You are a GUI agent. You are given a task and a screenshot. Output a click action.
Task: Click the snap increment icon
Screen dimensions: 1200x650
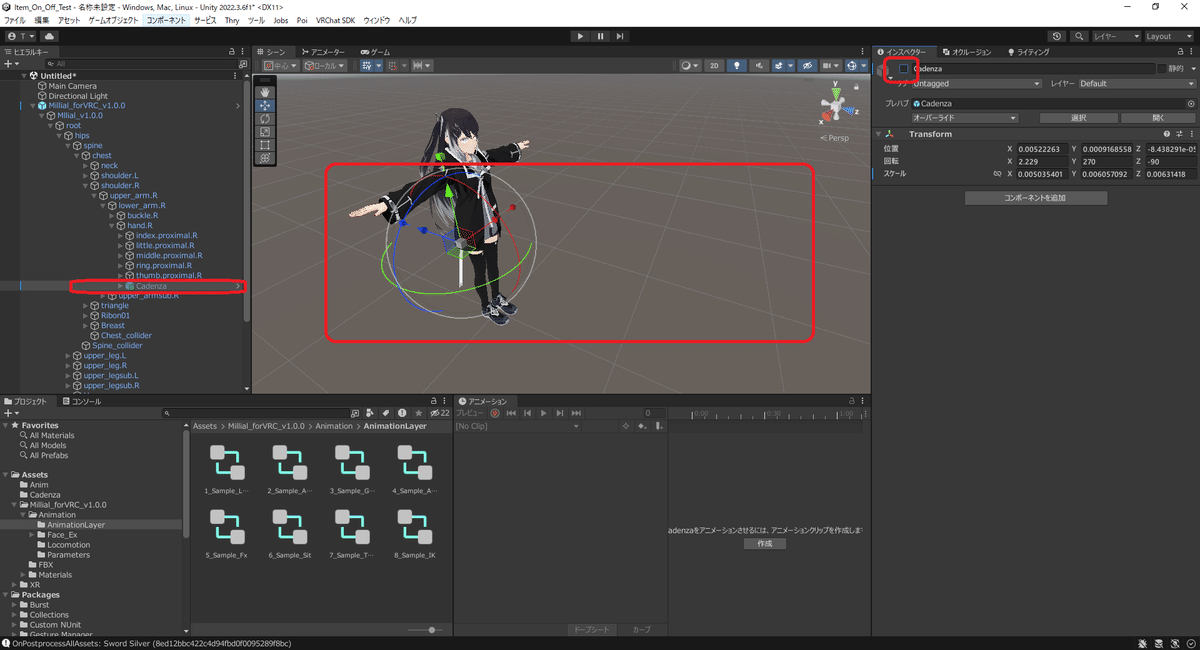click(421, 66)
